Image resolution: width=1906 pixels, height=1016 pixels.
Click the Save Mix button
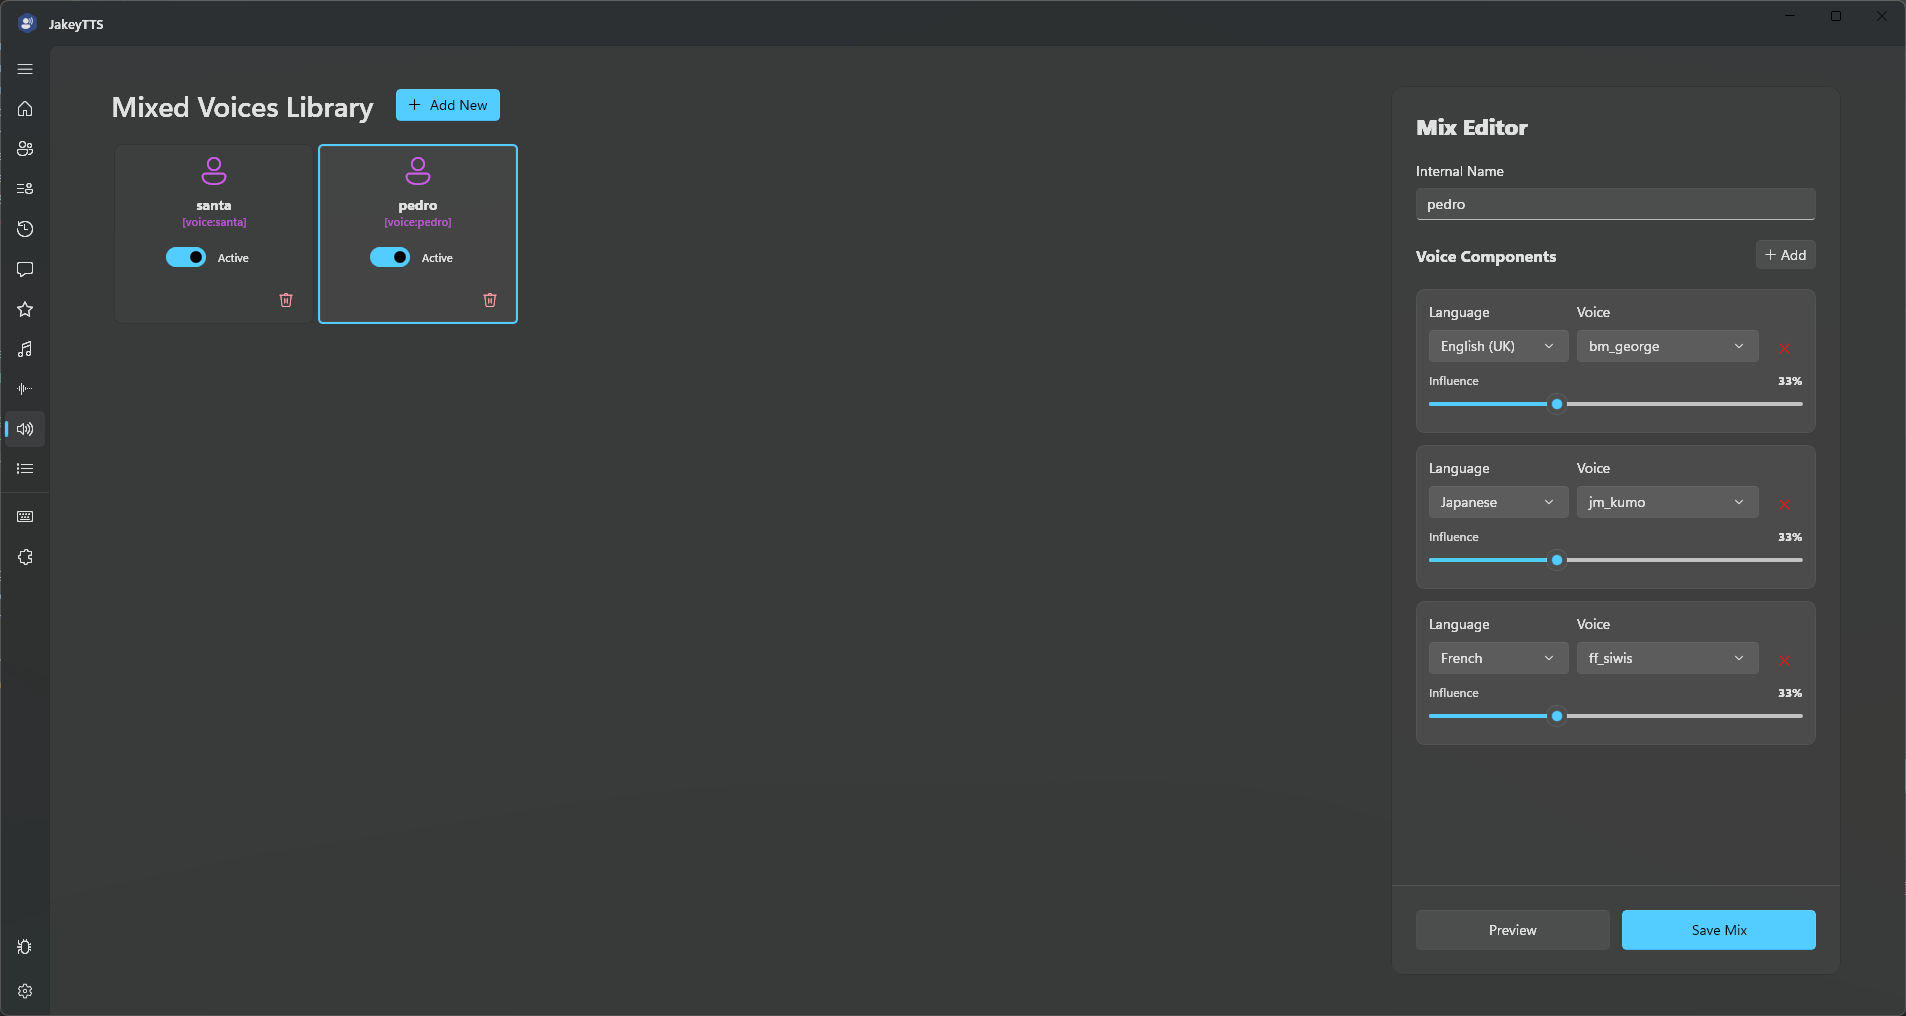click(1718, 930)
